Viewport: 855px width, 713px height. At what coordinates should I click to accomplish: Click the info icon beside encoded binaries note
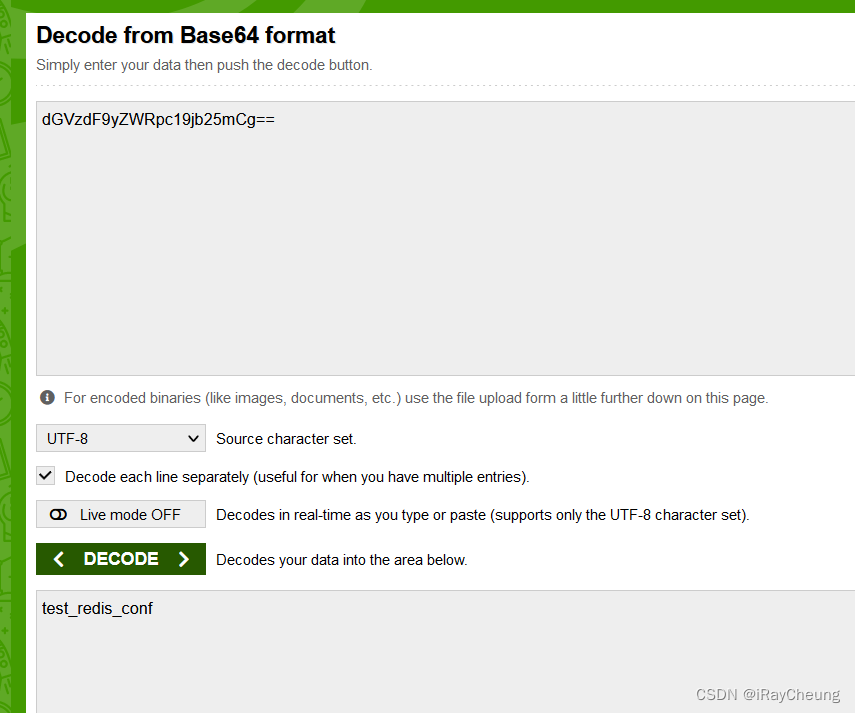47,397
